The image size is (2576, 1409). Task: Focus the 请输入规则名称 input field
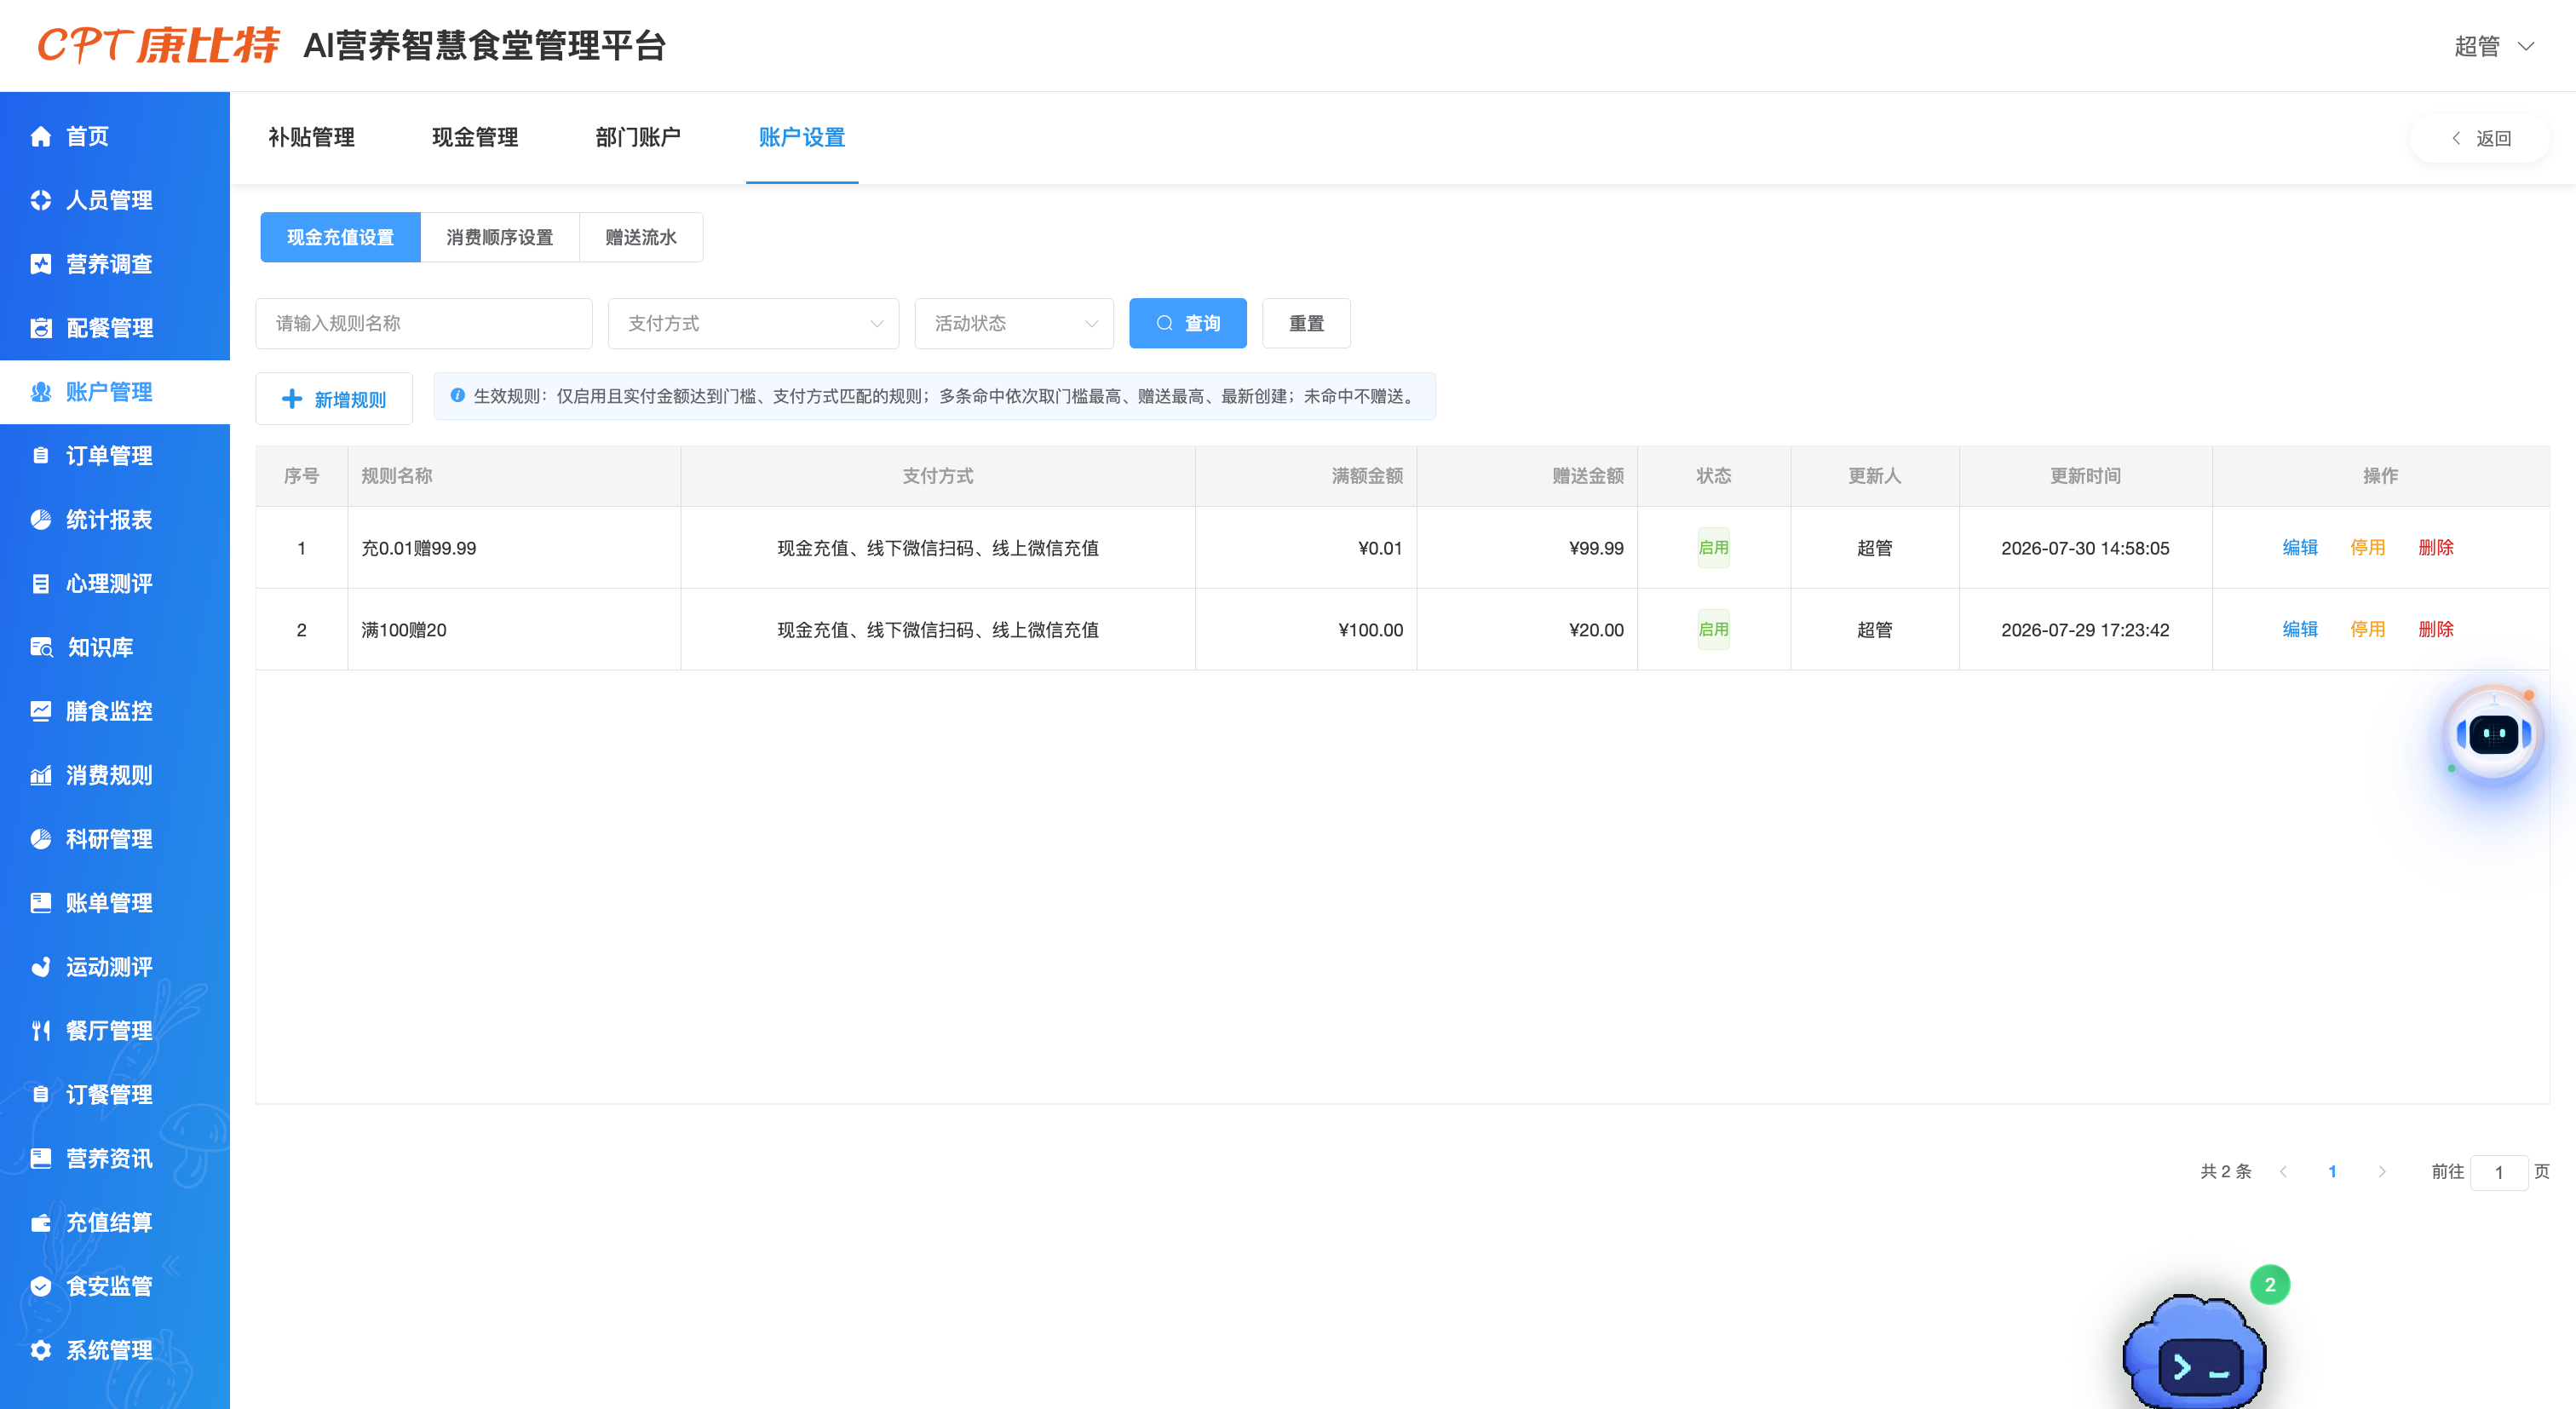click(x=424, y=323)
